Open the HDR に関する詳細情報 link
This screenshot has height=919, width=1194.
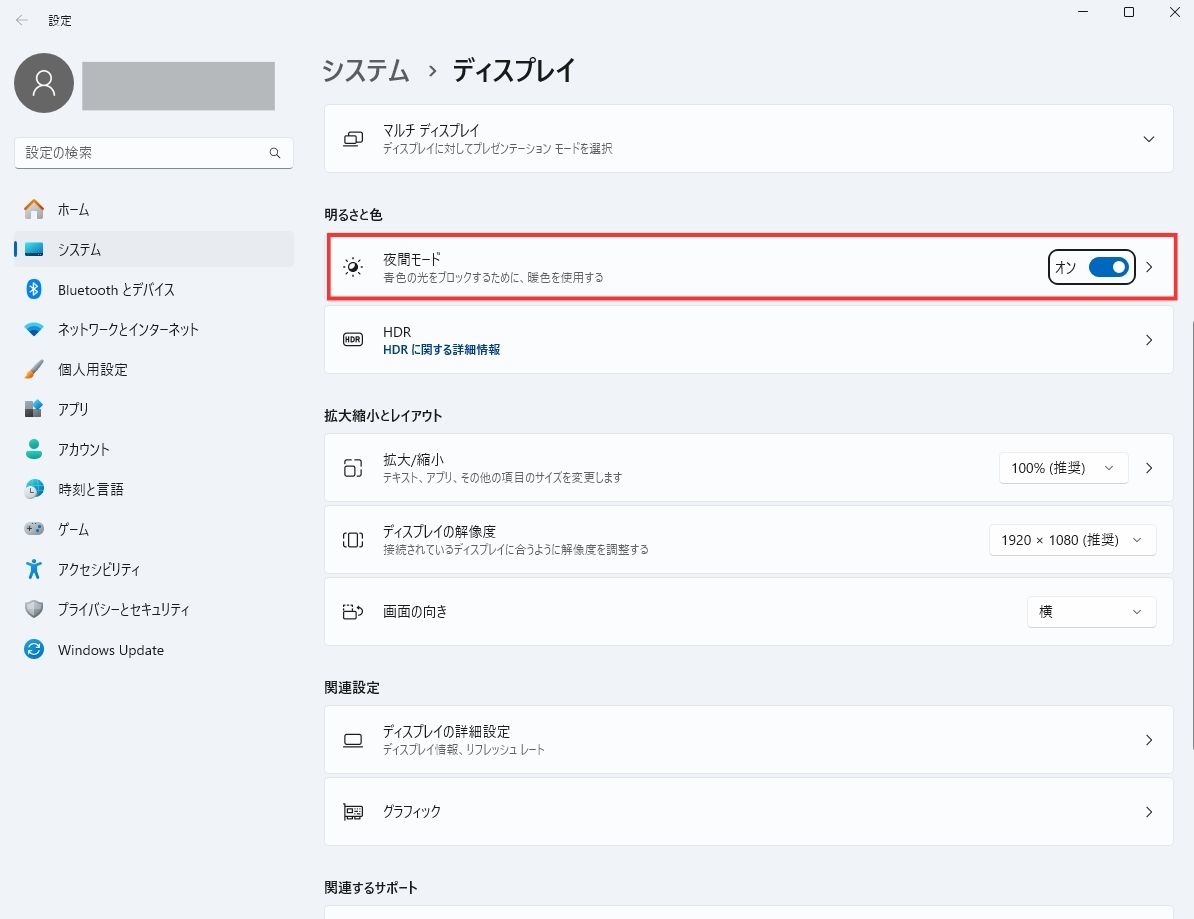click(x=440, y=349)
